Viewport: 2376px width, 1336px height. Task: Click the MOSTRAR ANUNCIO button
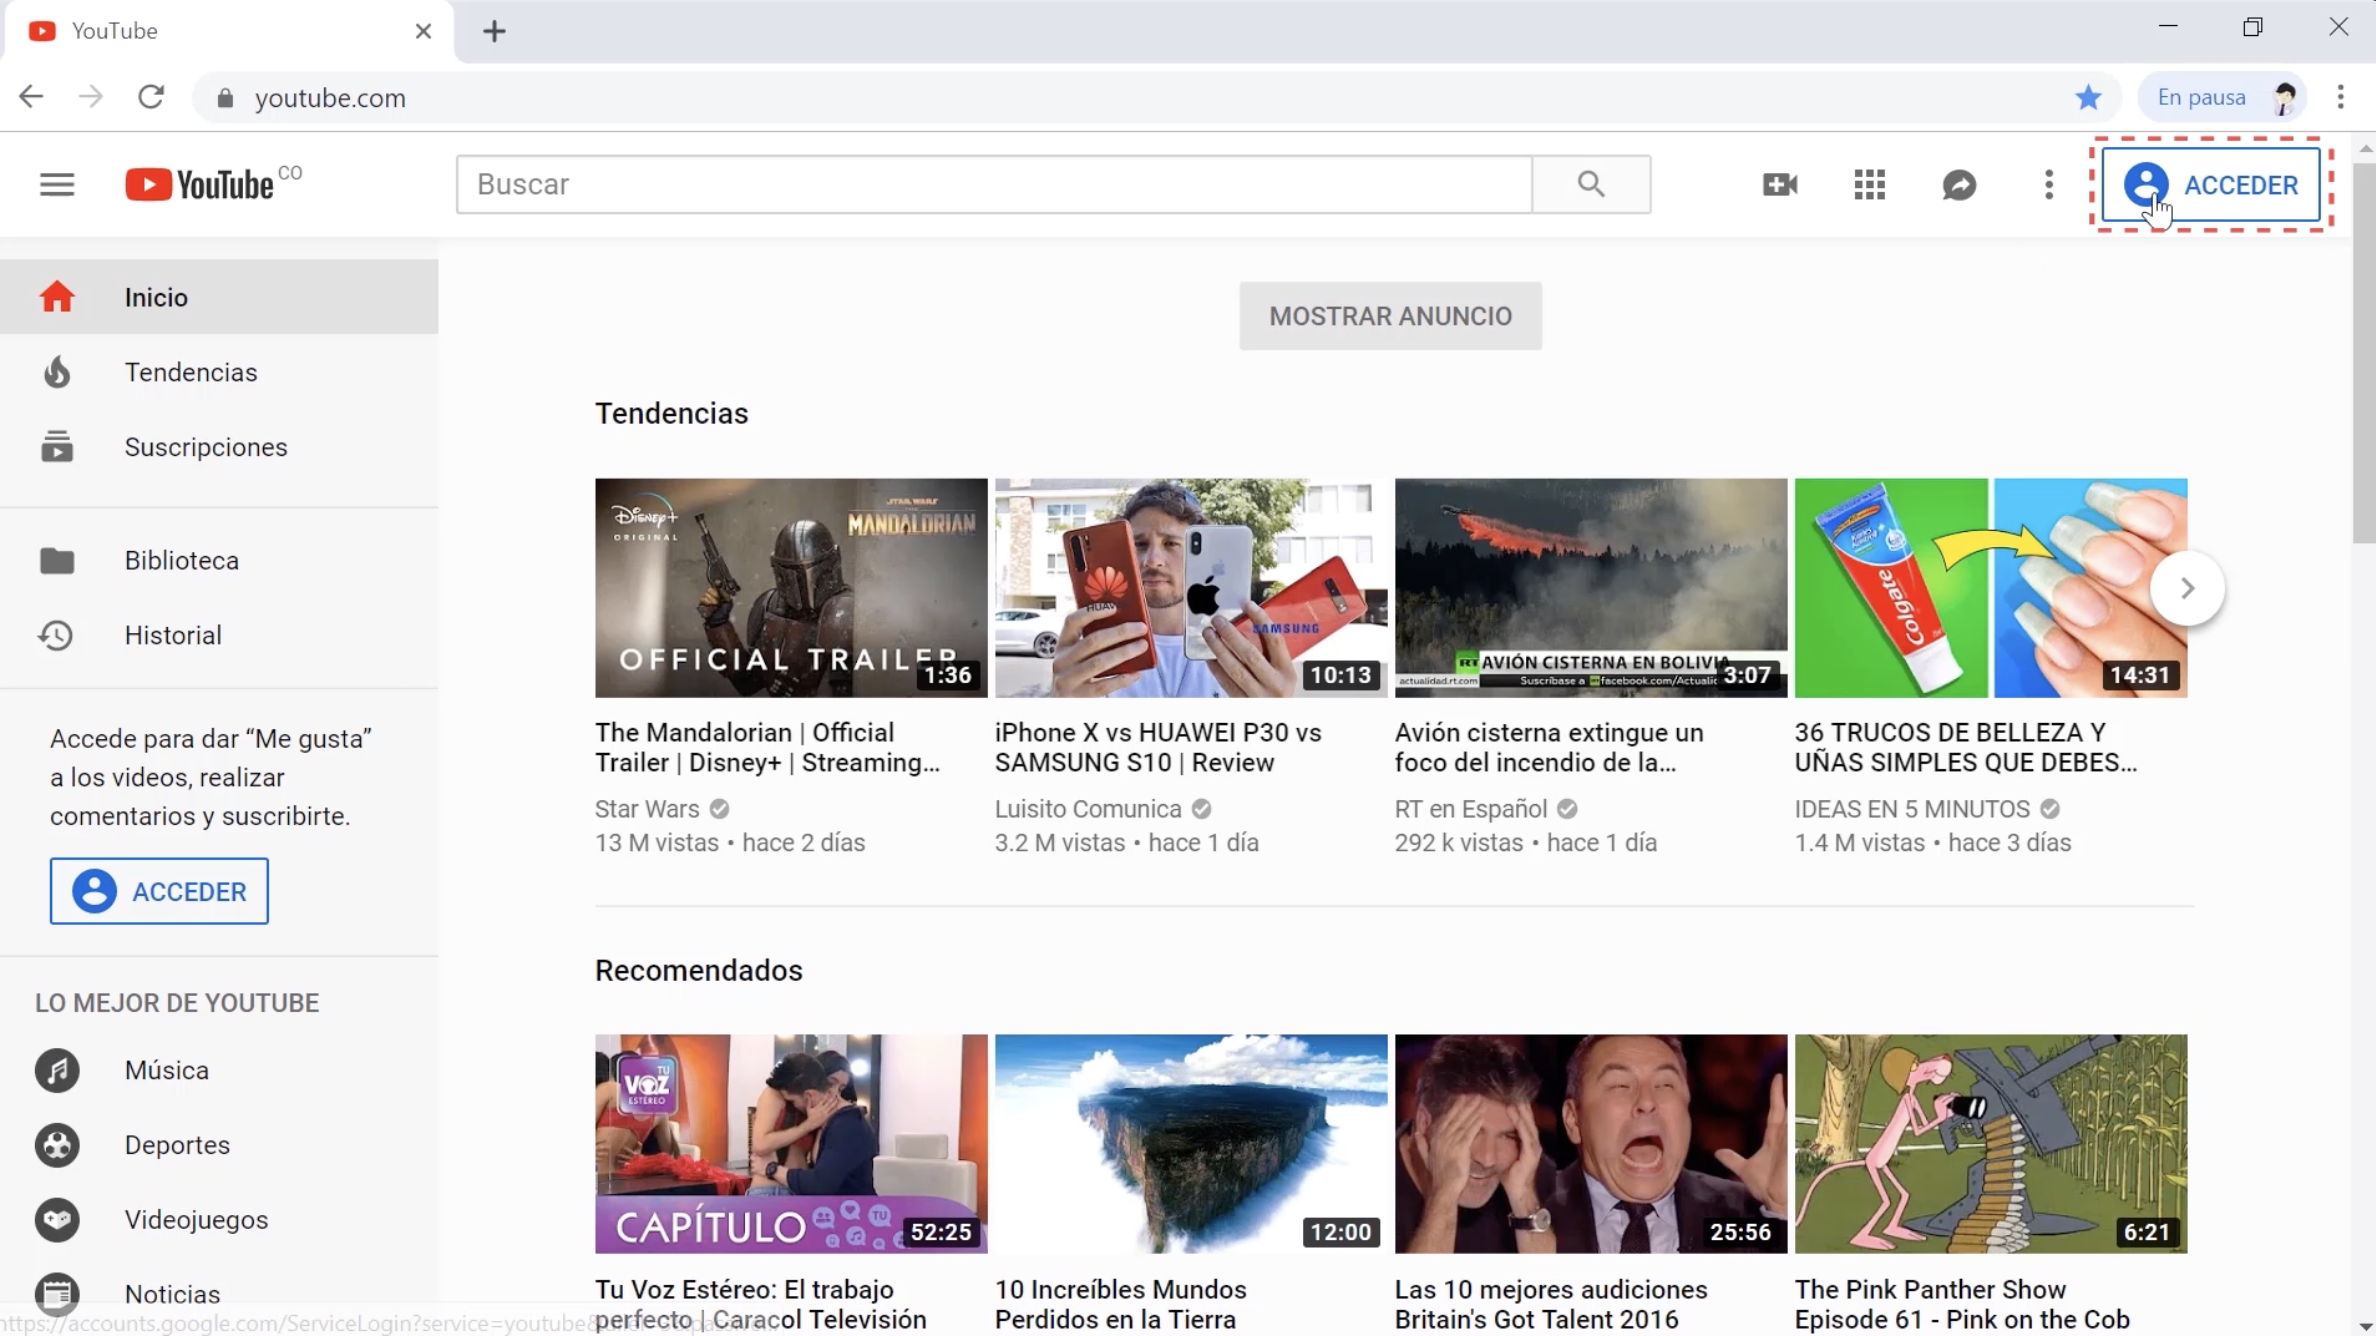[x=1390, y=315]
